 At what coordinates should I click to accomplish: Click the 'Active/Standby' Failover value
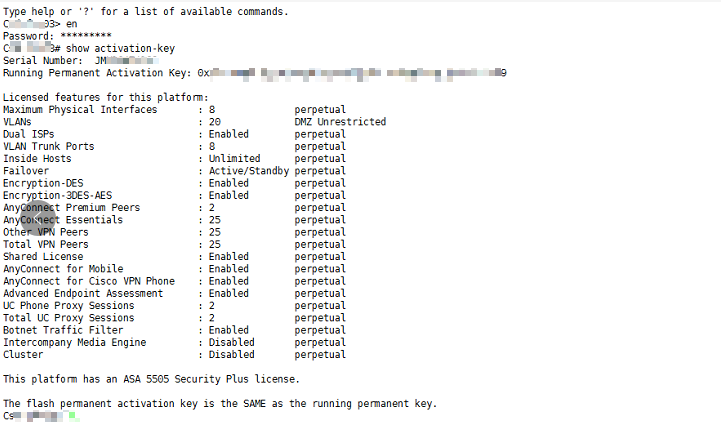pyautogui.click(x=249, y=171)
